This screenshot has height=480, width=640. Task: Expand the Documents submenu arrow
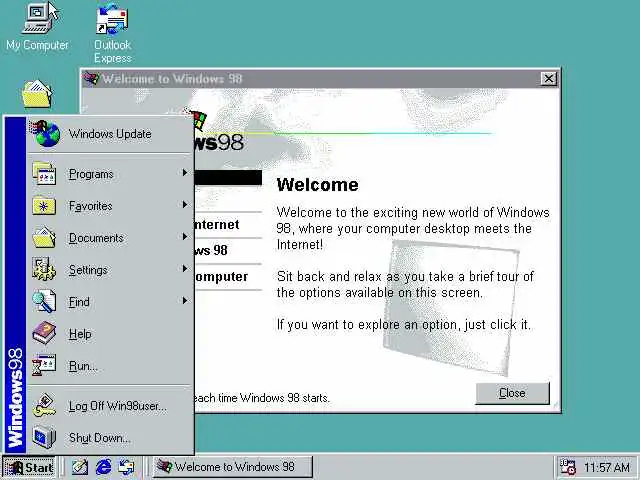pyautogui.click(x=185, y=237)
